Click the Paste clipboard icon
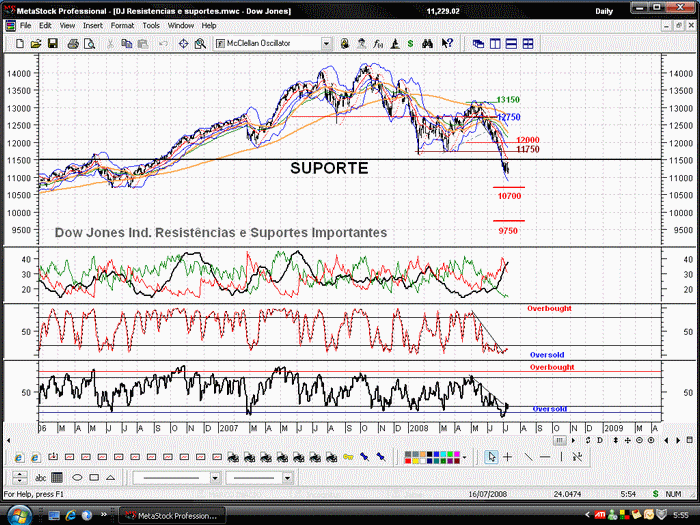Image resolution: width=700 pixels, height=525 pixels. coord(142,44)
